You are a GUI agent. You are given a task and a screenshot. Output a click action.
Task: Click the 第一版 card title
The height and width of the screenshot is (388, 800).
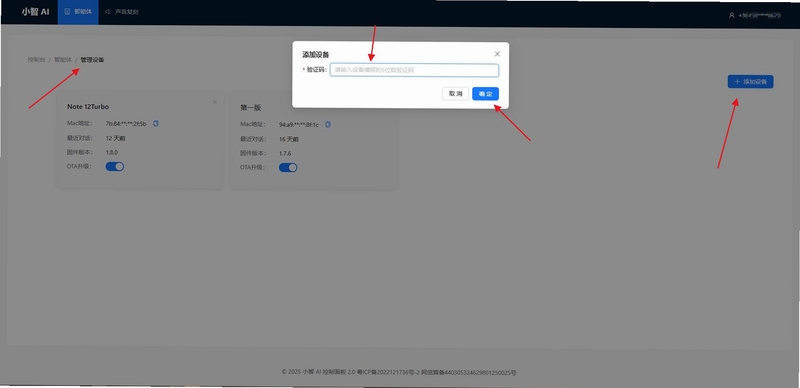point(251,108)
